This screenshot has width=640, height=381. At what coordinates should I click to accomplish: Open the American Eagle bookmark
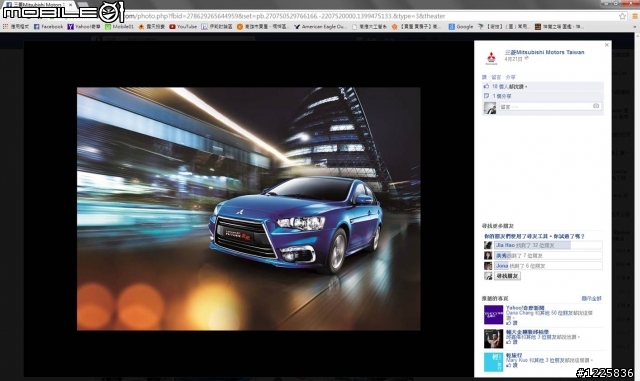(x=320, y=27)
